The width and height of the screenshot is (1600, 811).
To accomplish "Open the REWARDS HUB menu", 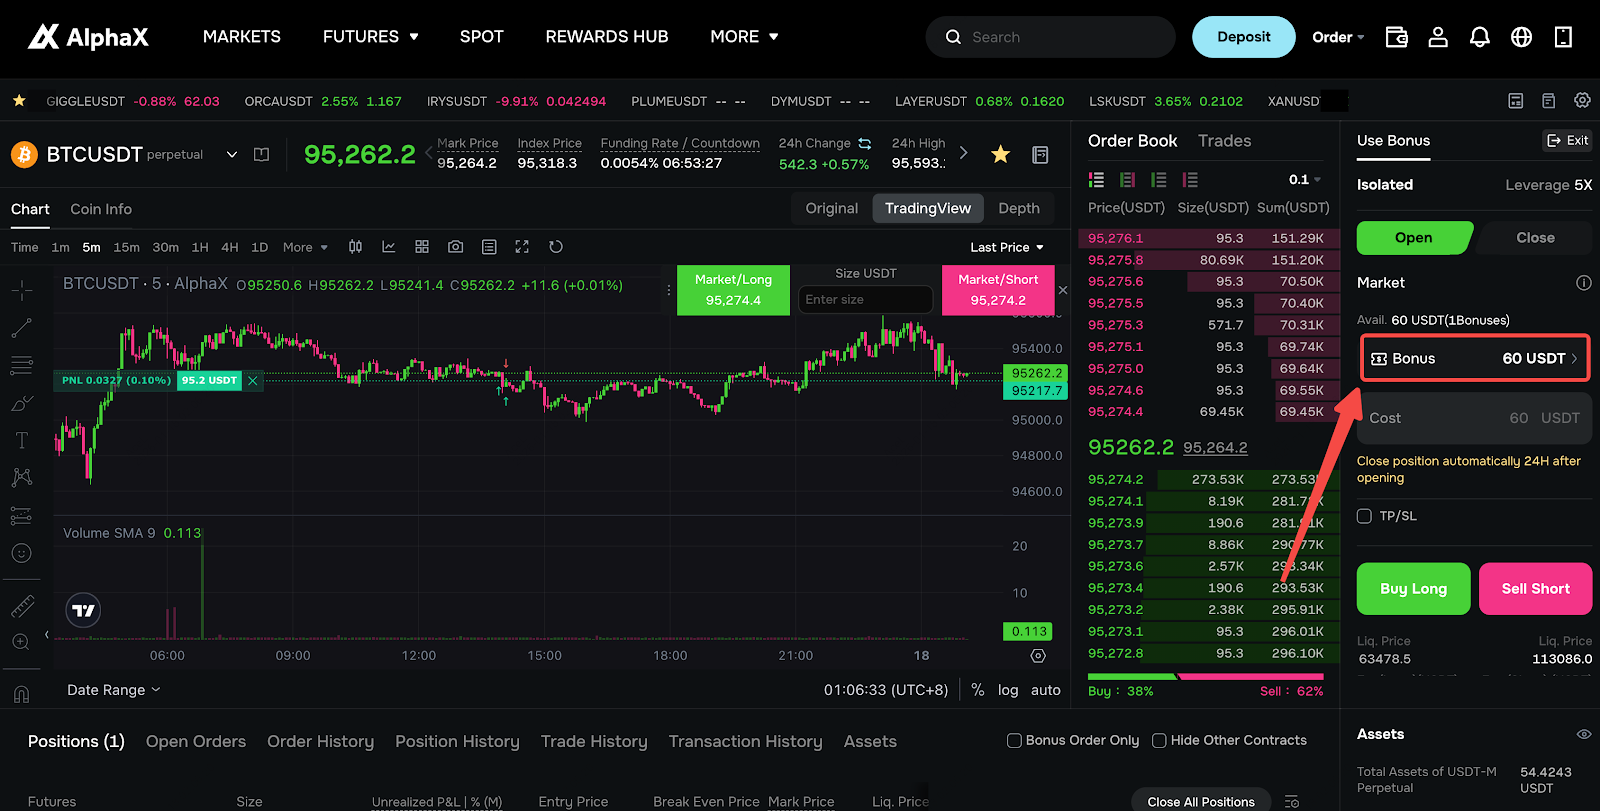I will point(607,37).
